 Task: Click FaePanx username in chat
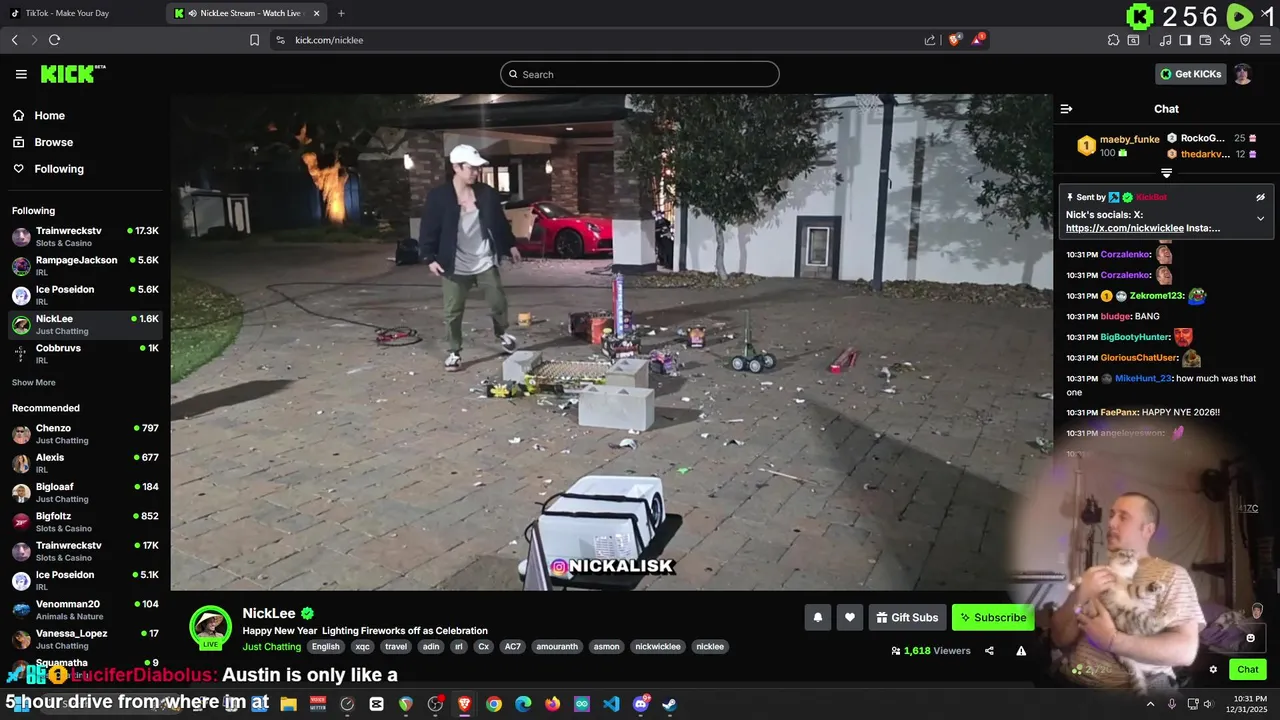click(x=1118, y=412)
